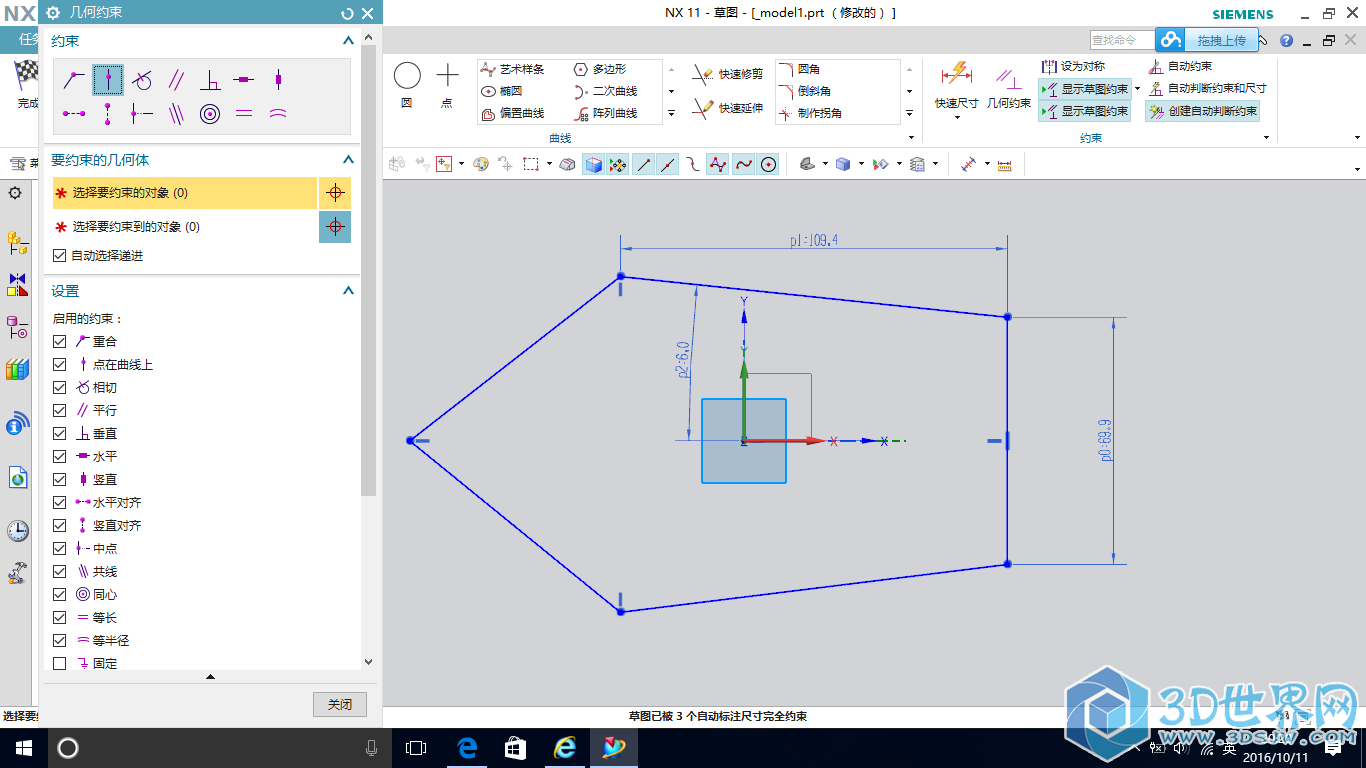Image resolution: width=1366 pixels, height=768 pixels.
Task: Choose the Chamfer (倒斜角) tool
Action: coord(806,91)
